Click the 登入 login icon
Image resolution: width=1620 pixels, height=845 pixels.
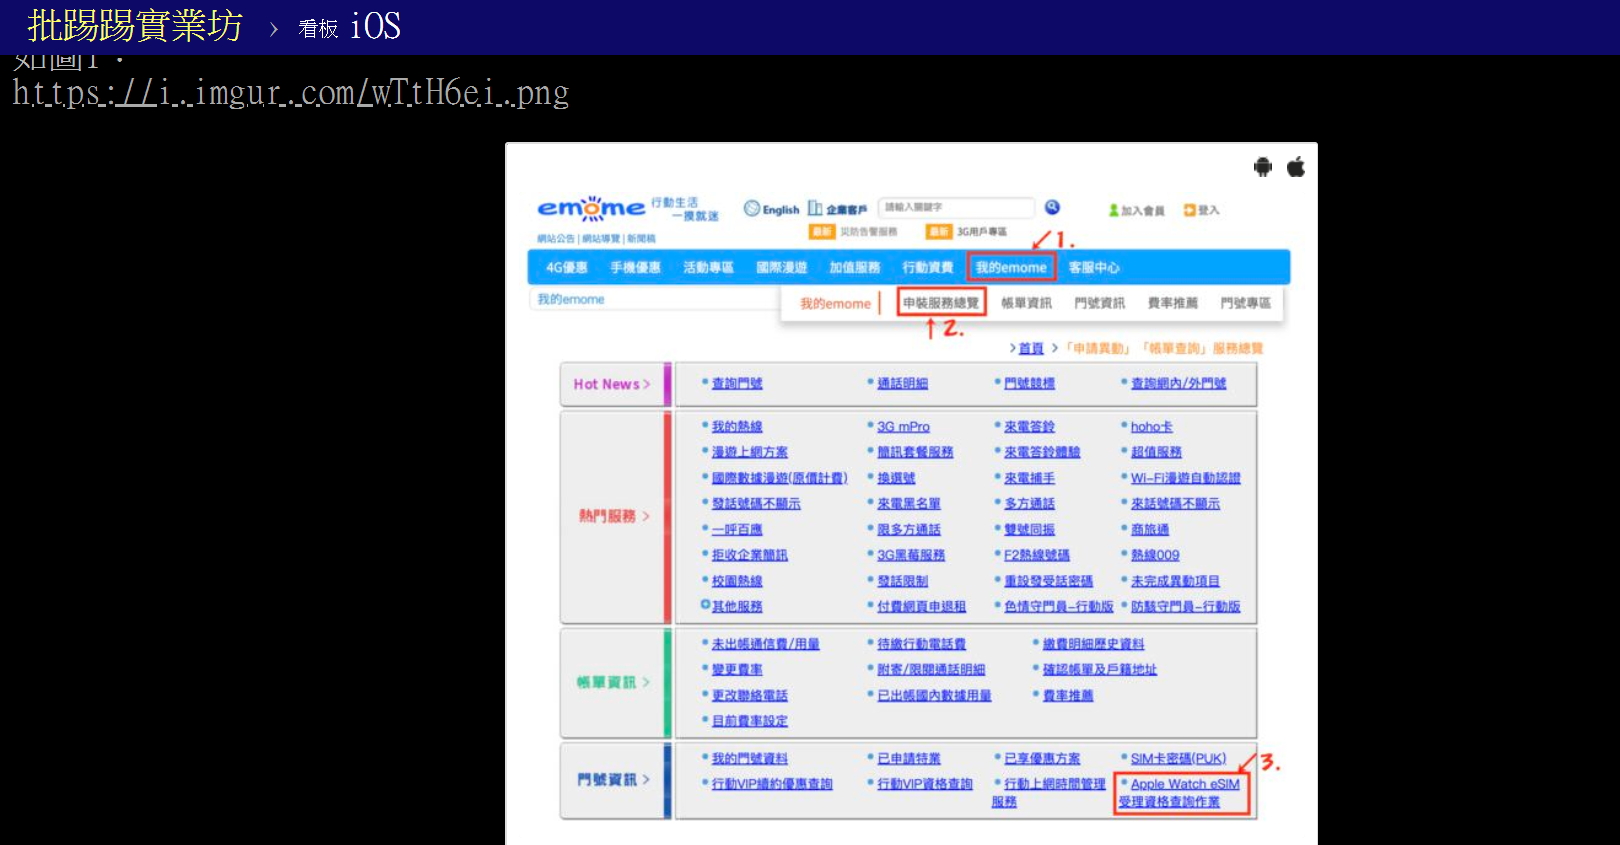coord(1190,210)
